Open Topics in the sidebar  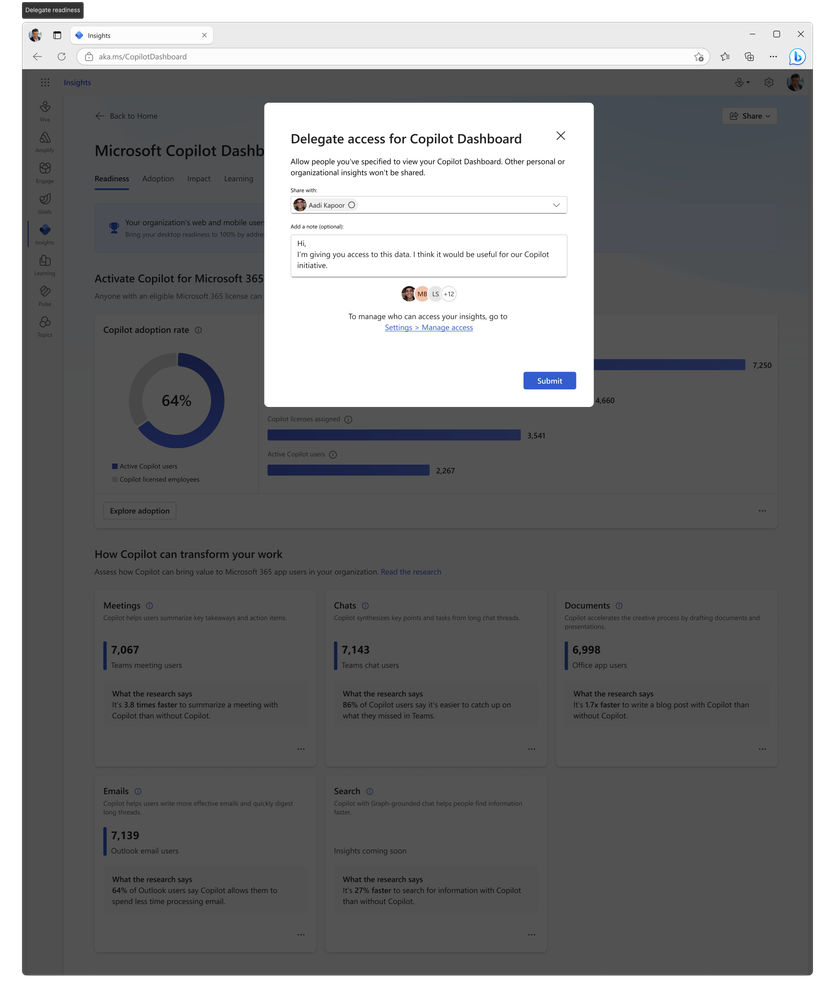[x=45, y=325]
